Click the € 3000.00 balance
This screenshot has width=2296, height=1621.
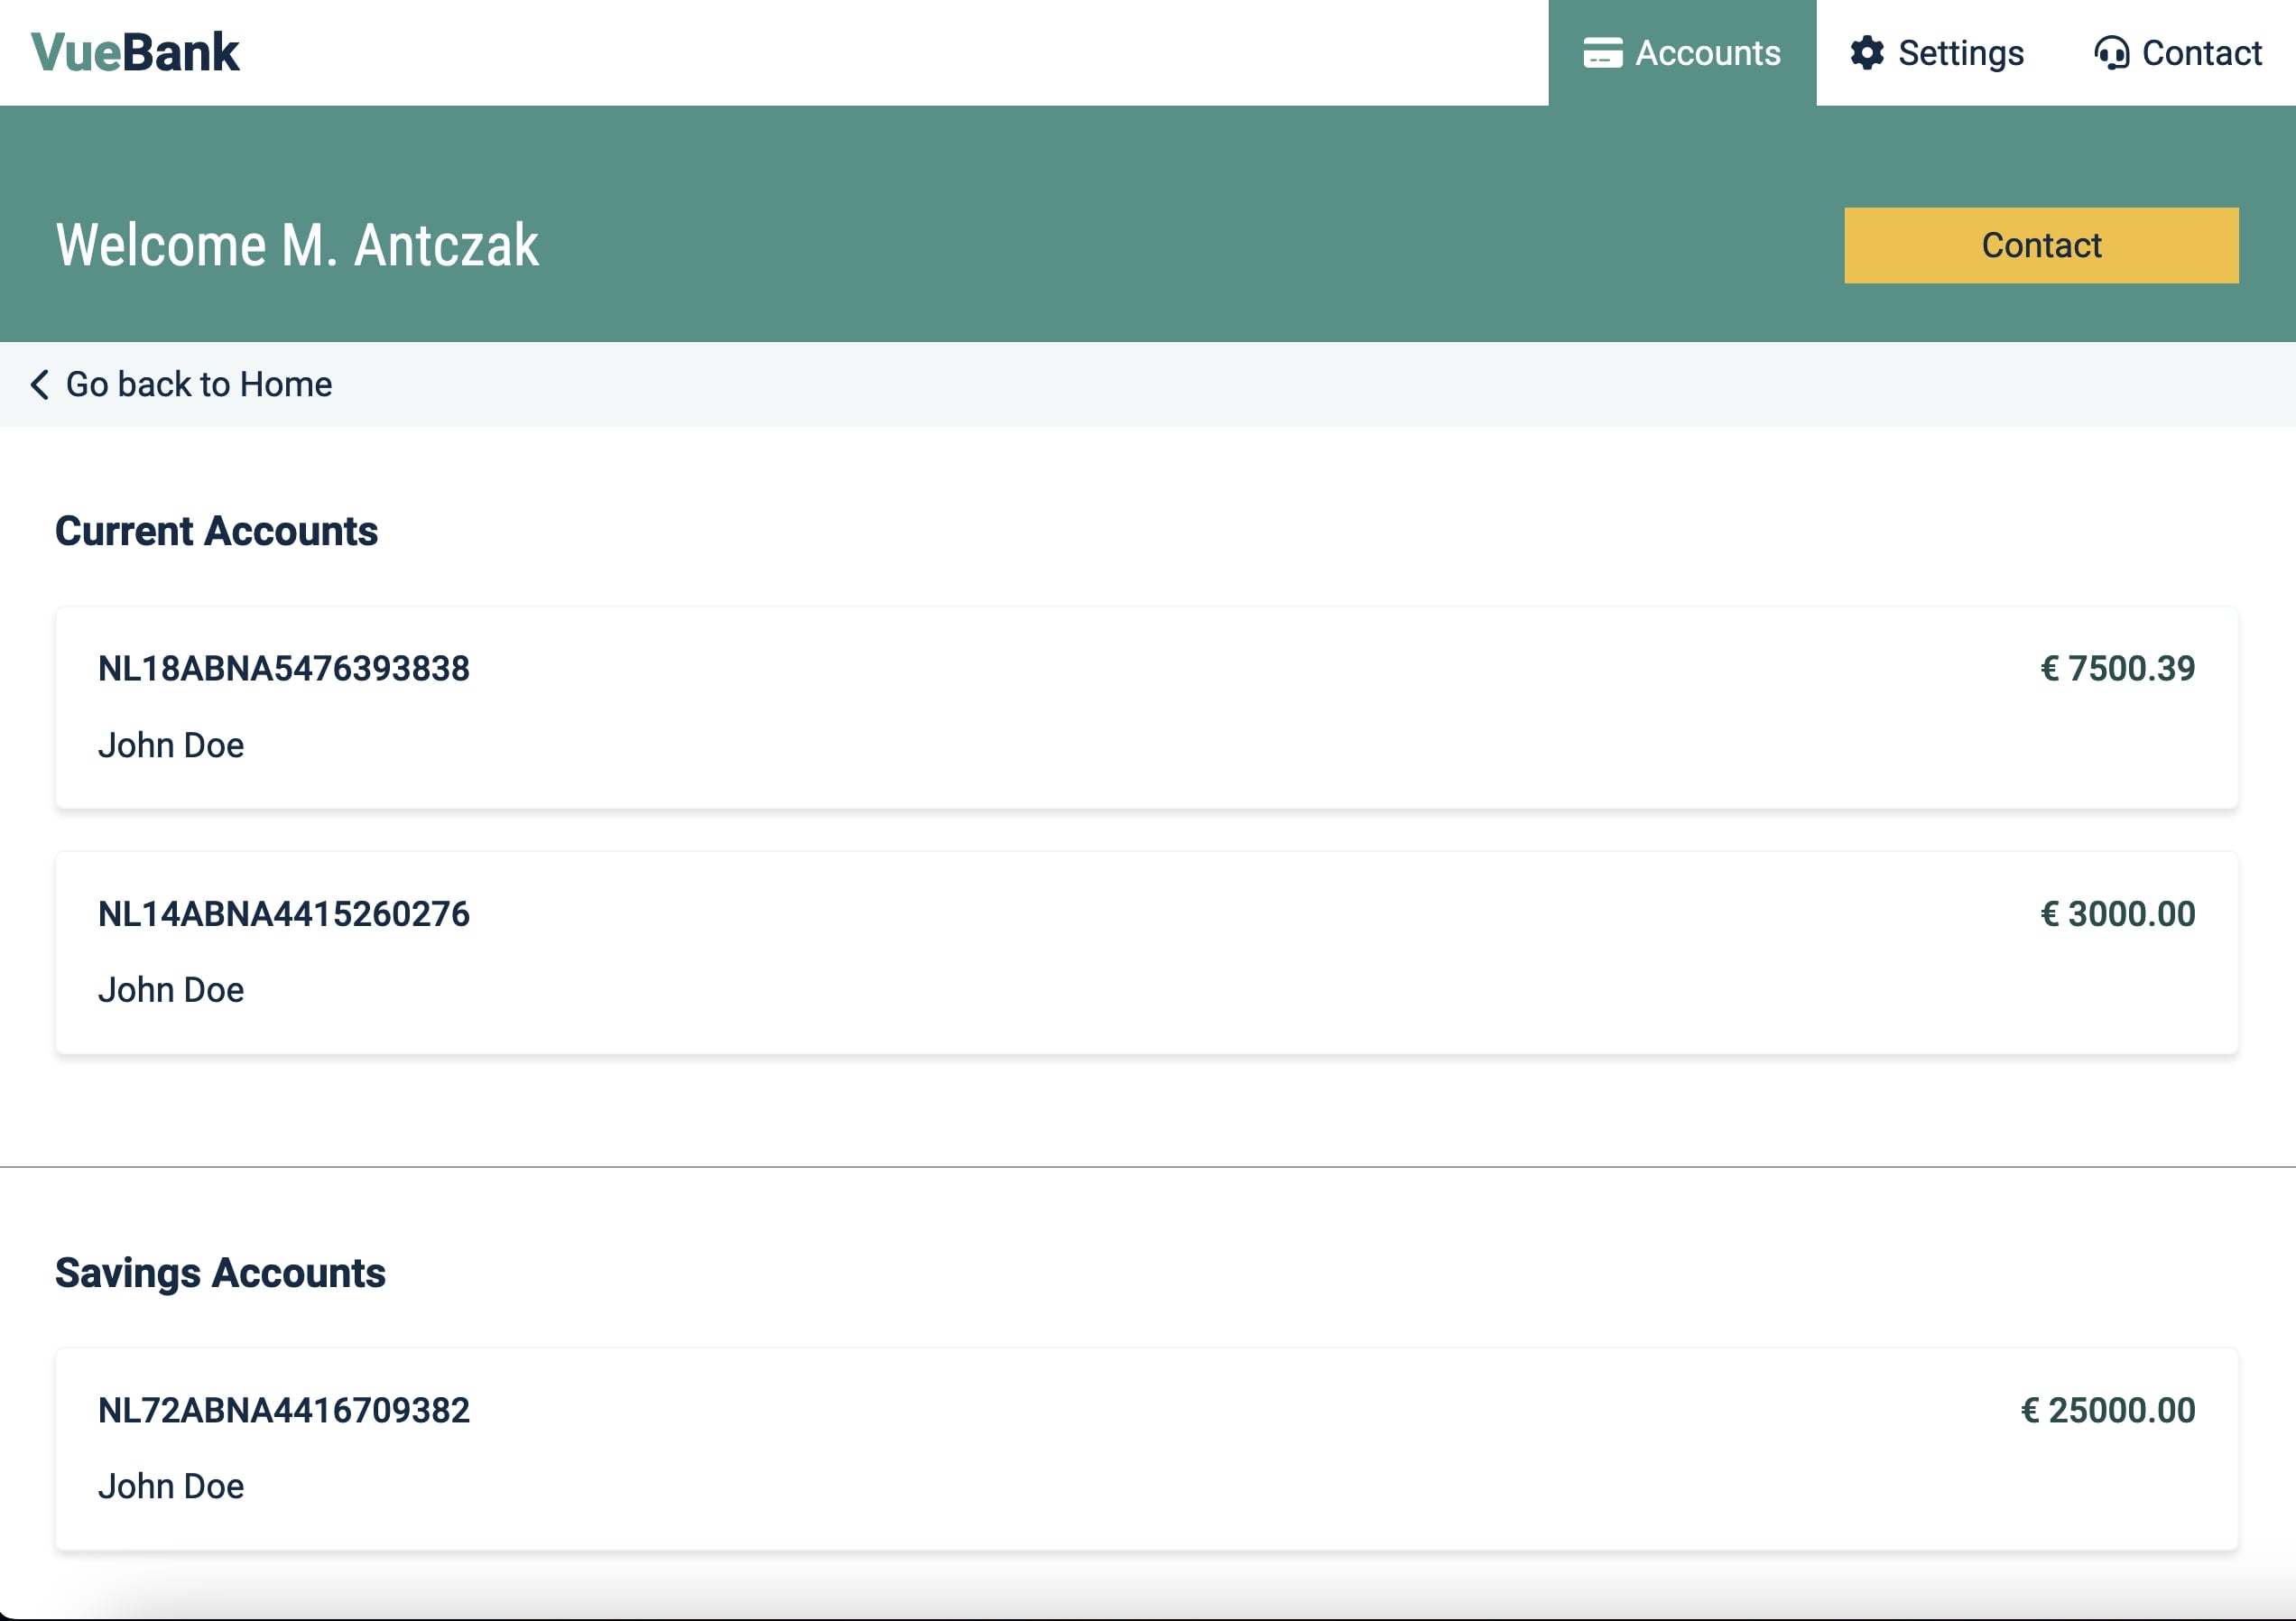click(x=2117, y=913)
